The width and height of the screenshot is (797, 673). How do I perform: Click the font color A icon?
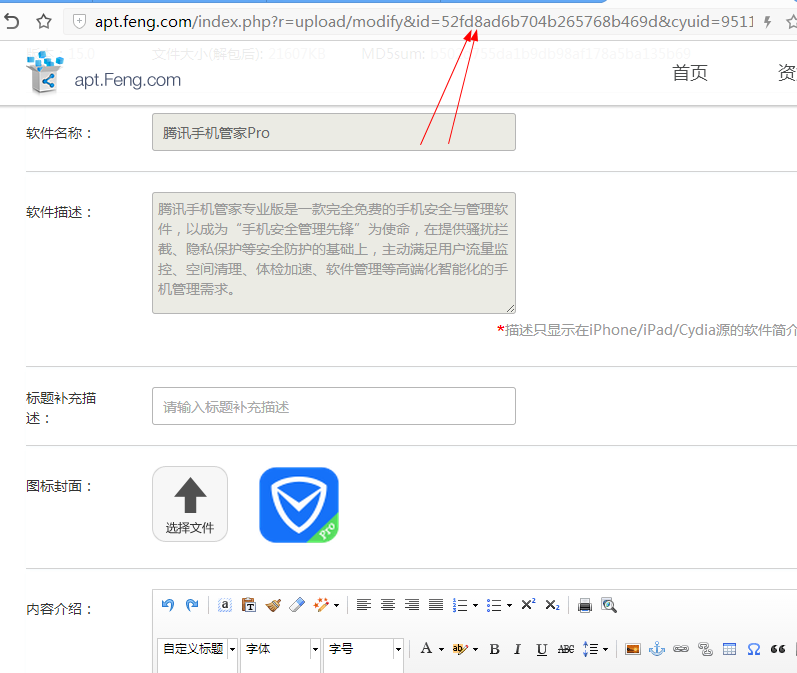pyautogui.click(x=426, y=649)
